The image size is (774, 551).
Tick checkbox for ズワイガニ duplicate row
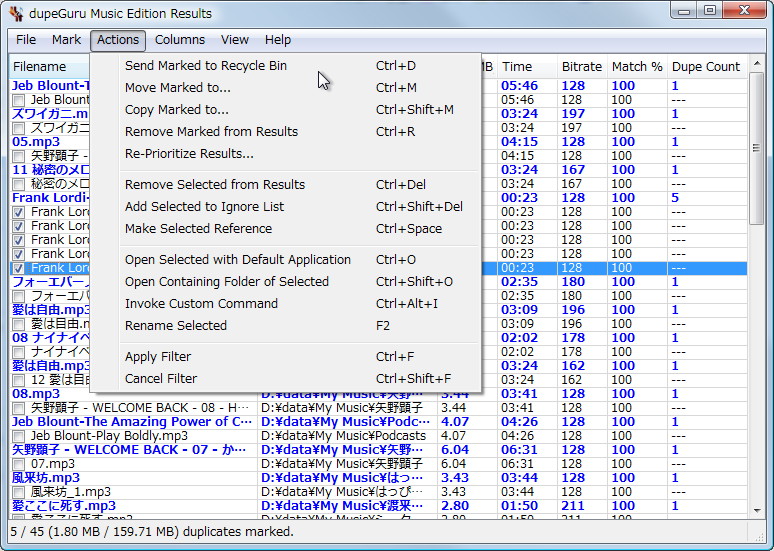tap(18, 128)
